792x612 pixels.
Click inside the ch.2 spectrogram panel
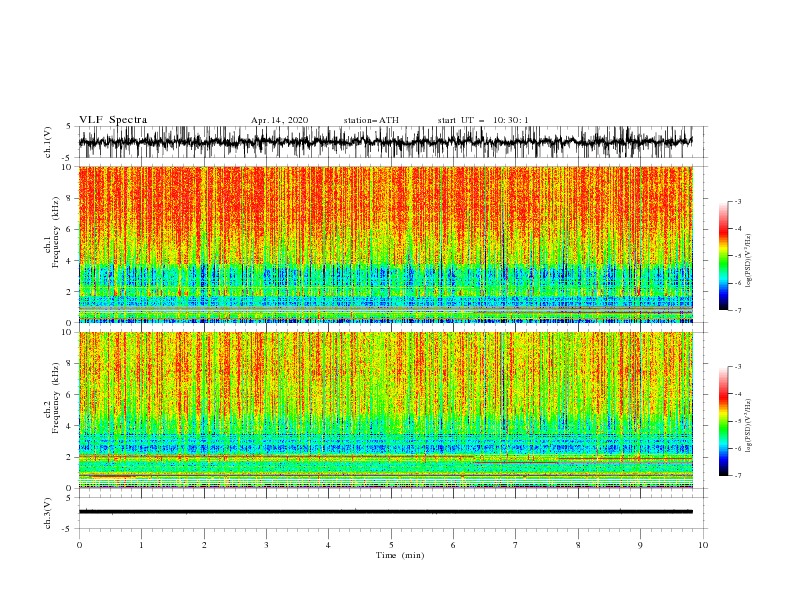[385, 410]
